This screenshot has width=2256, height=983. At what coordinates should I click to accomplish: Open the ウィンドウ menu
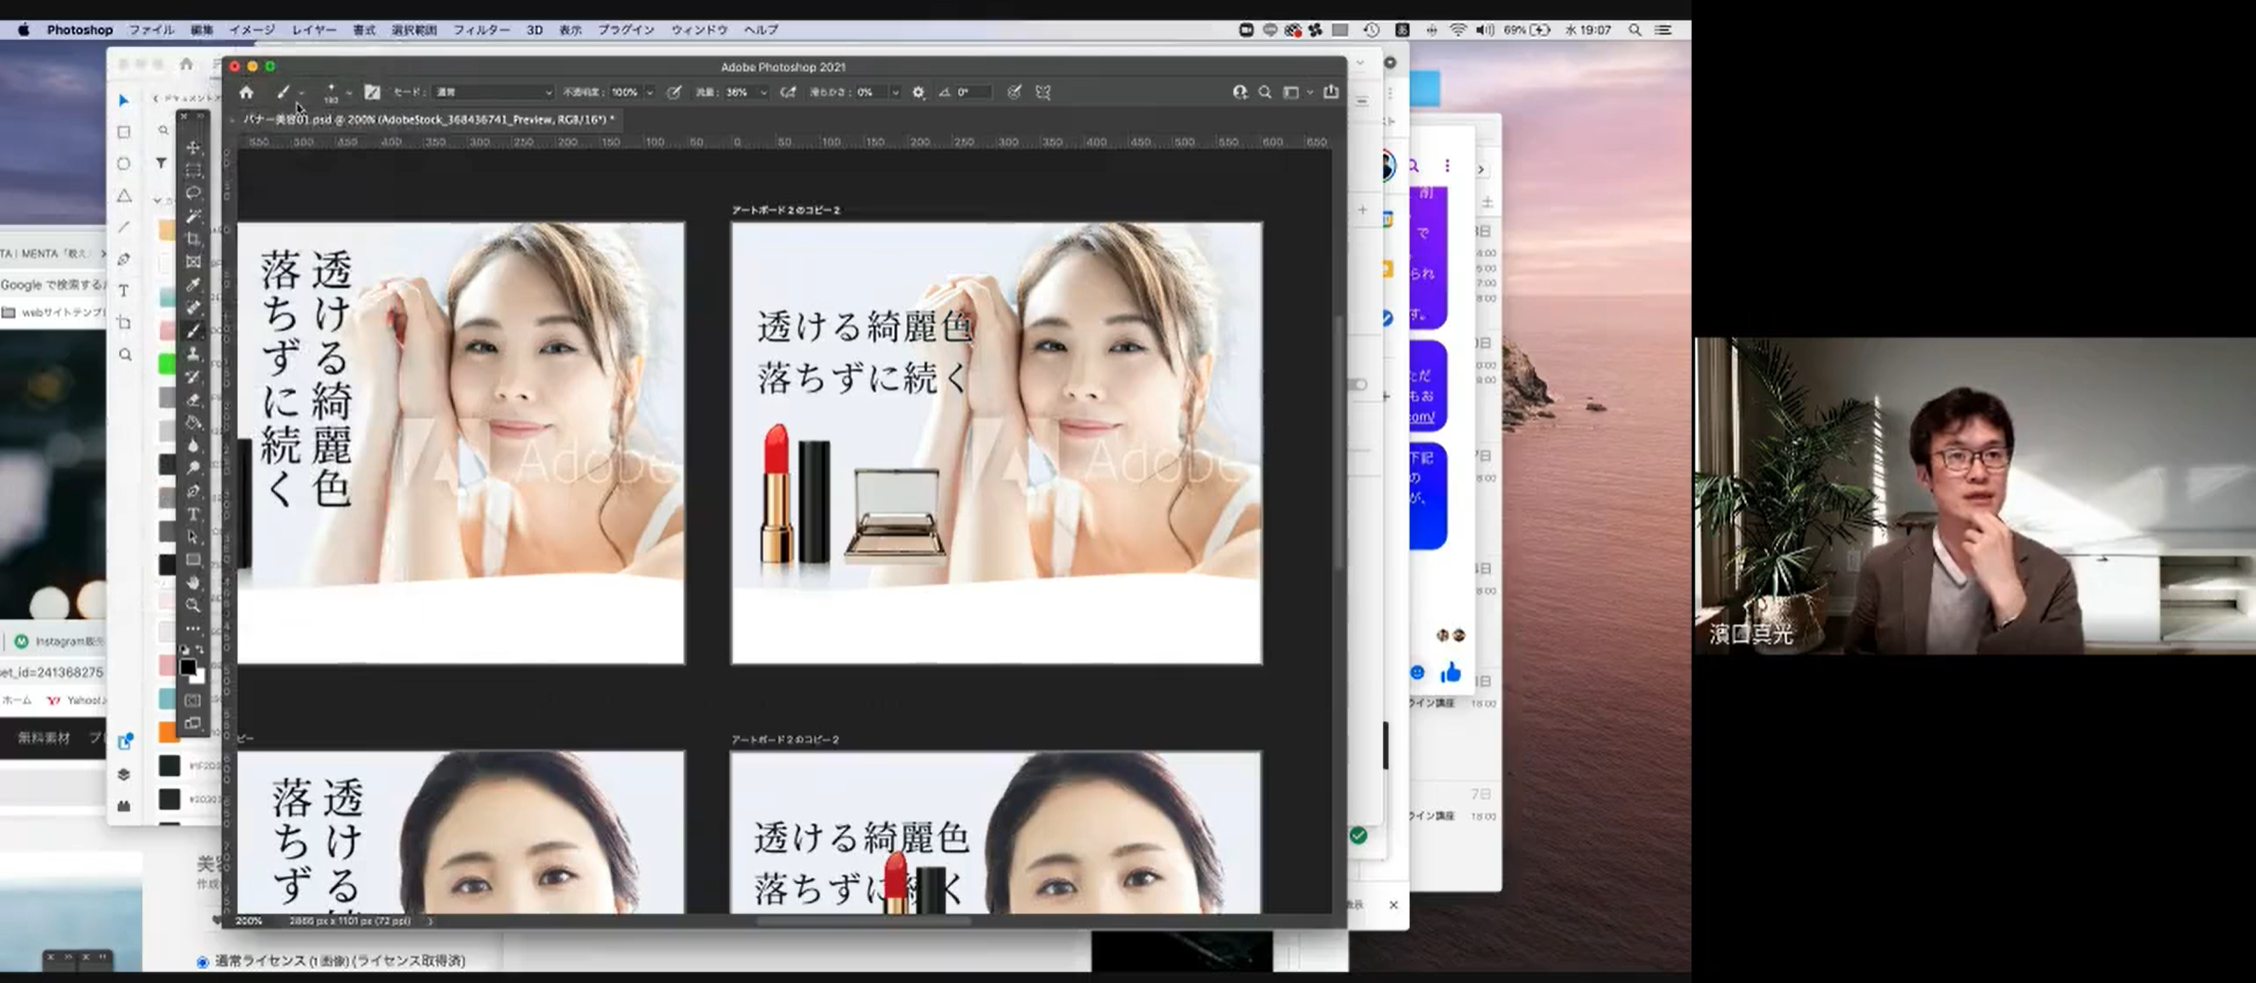(x=699, y=30)
